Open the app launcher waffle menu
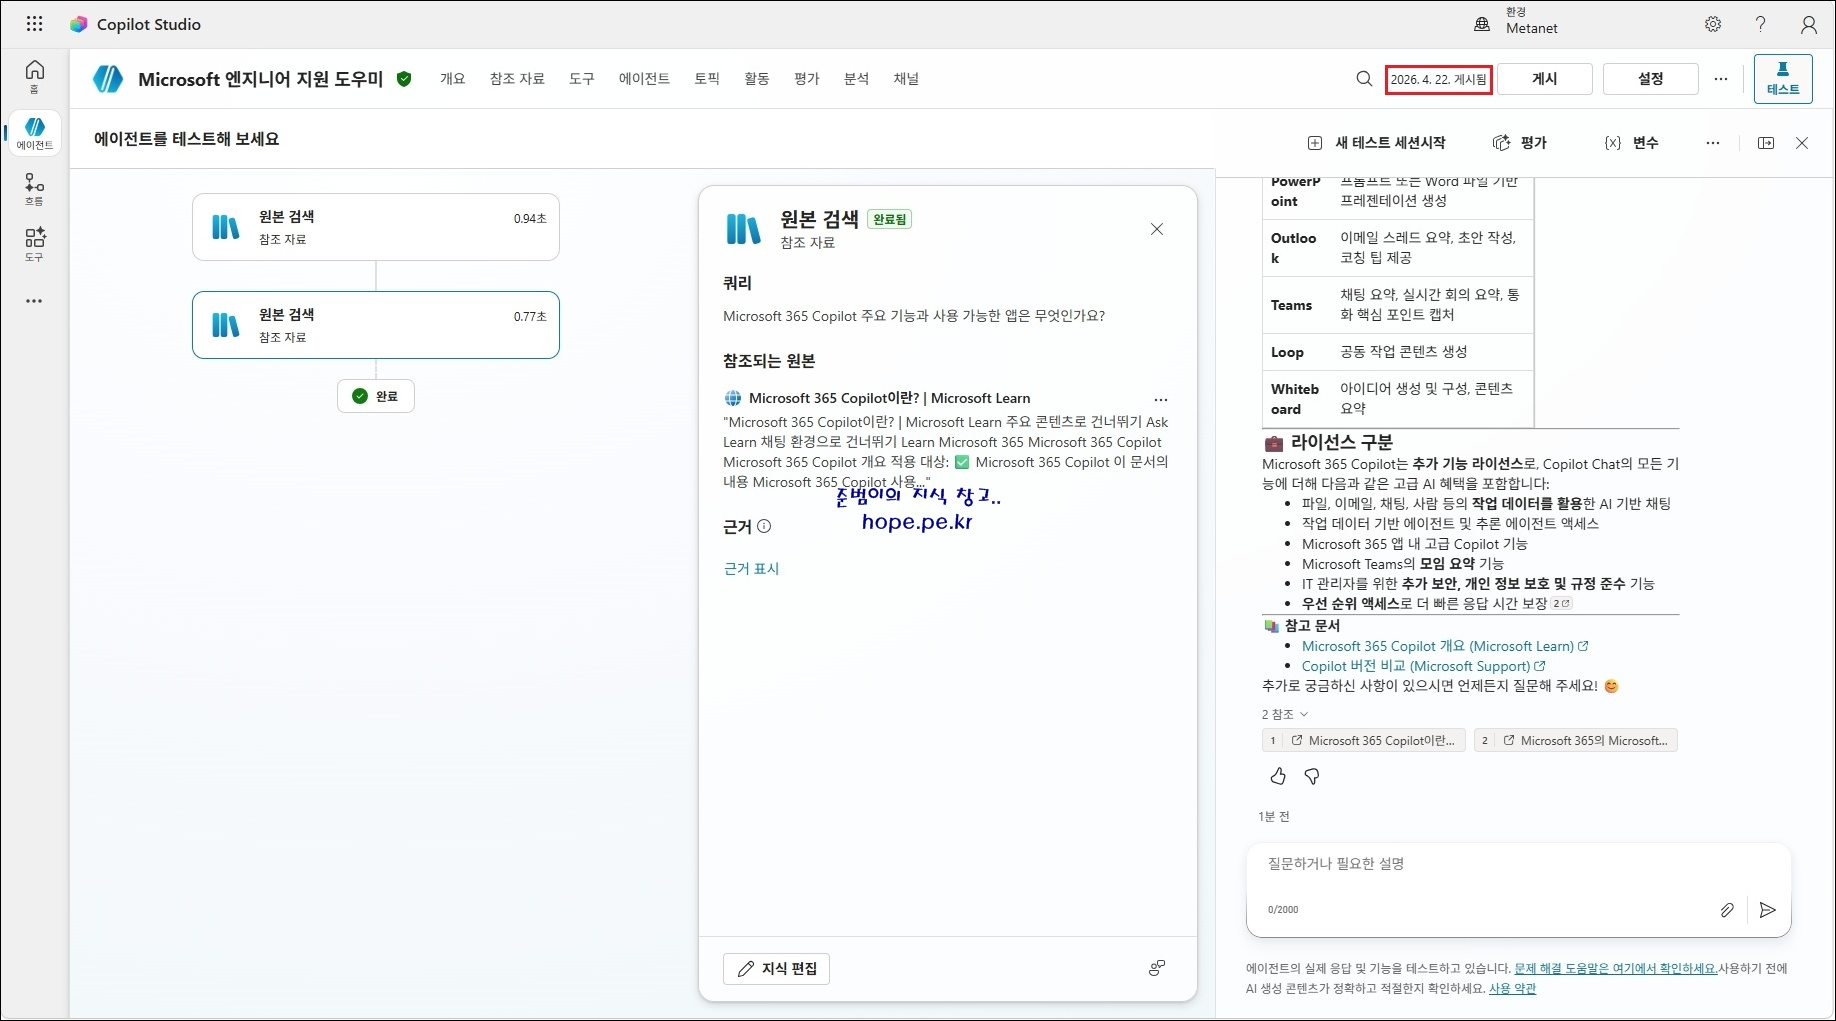1836x1021 pixels. [x=34, y=24]
